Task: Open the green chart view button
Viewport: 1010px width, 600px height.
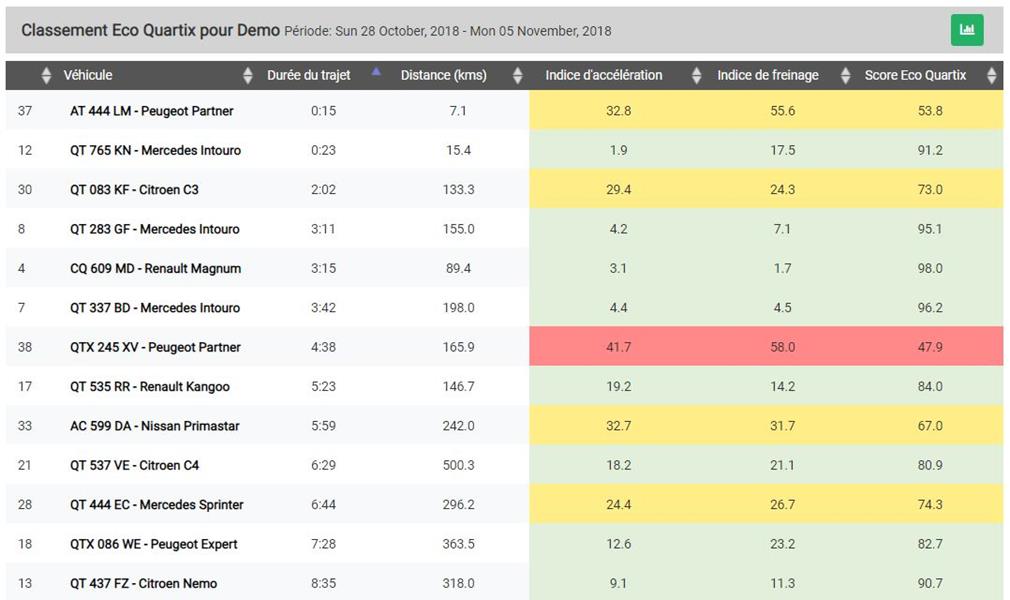Action: pos(967,30)
